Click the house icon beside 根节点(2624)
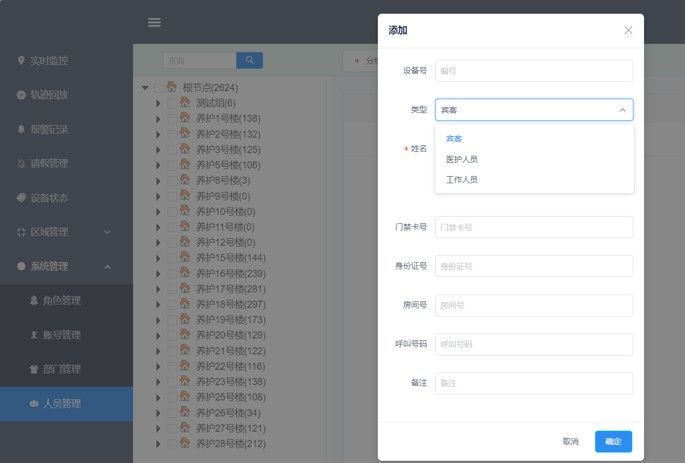The height and width of the screenshot is (463, 685). [172, 88]
